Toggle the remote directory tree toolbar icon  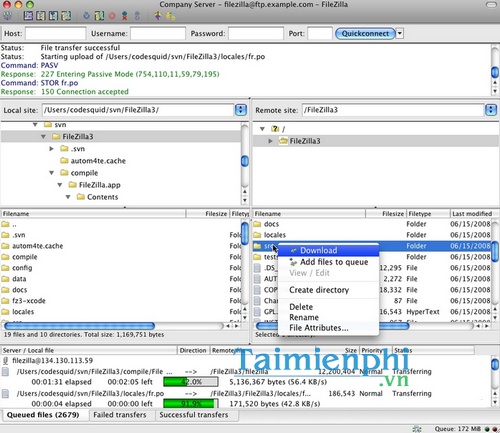(x=53, y=15)
